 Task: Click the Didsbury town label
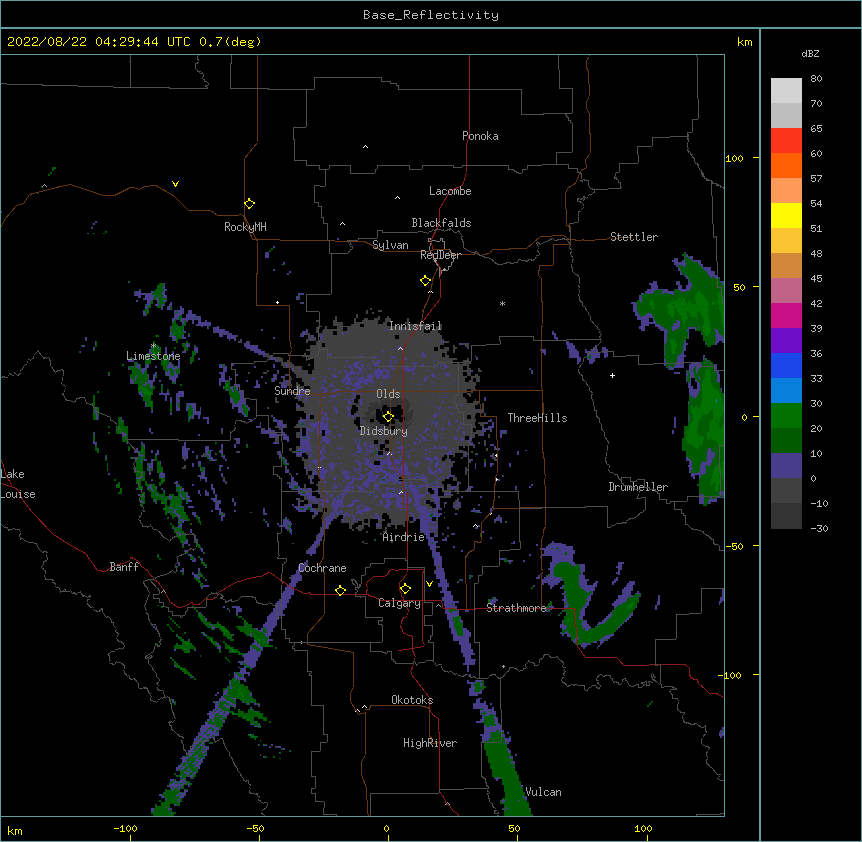[x=384, y=431]
